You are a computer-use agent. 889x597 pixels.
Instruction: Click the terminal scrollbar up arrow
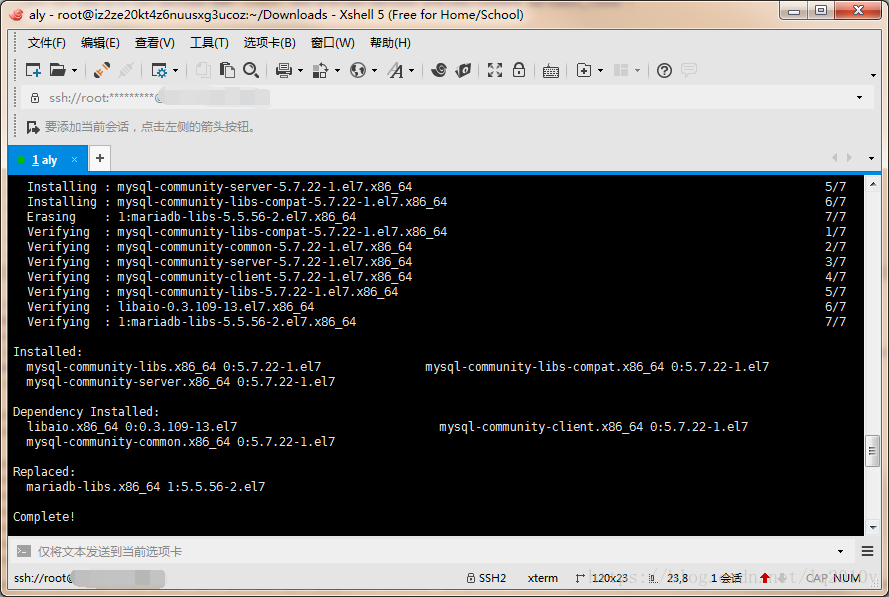[x=873, y=184]
